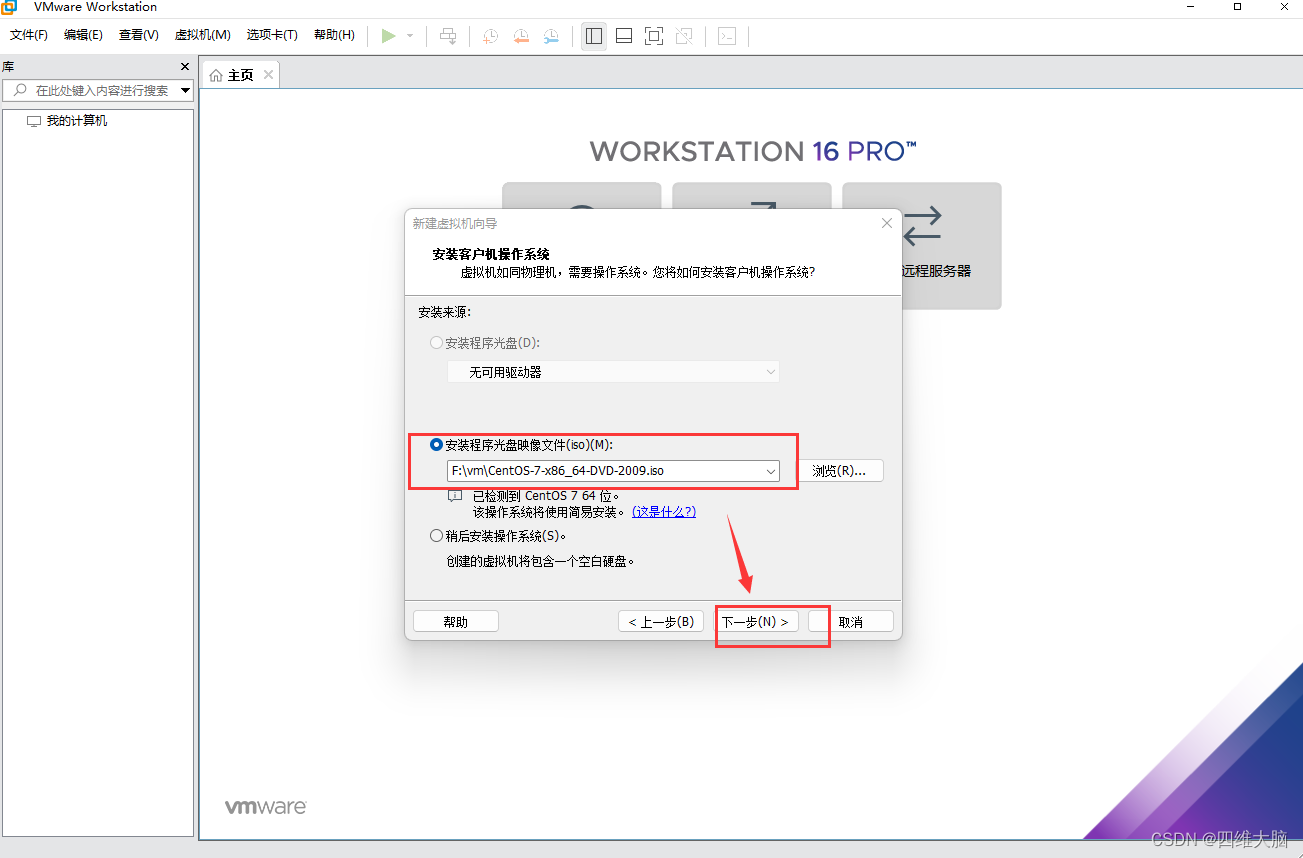The width and height of the screenshot is (1303, 858).
Task: Open the 帮助(H) menu
Action: [334, 35]
